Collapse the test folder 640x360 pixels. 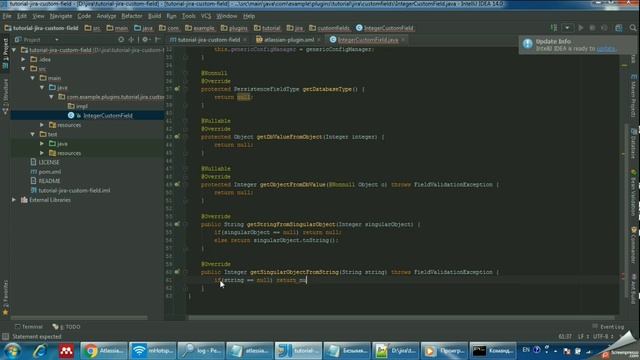(x=33, y=134)
